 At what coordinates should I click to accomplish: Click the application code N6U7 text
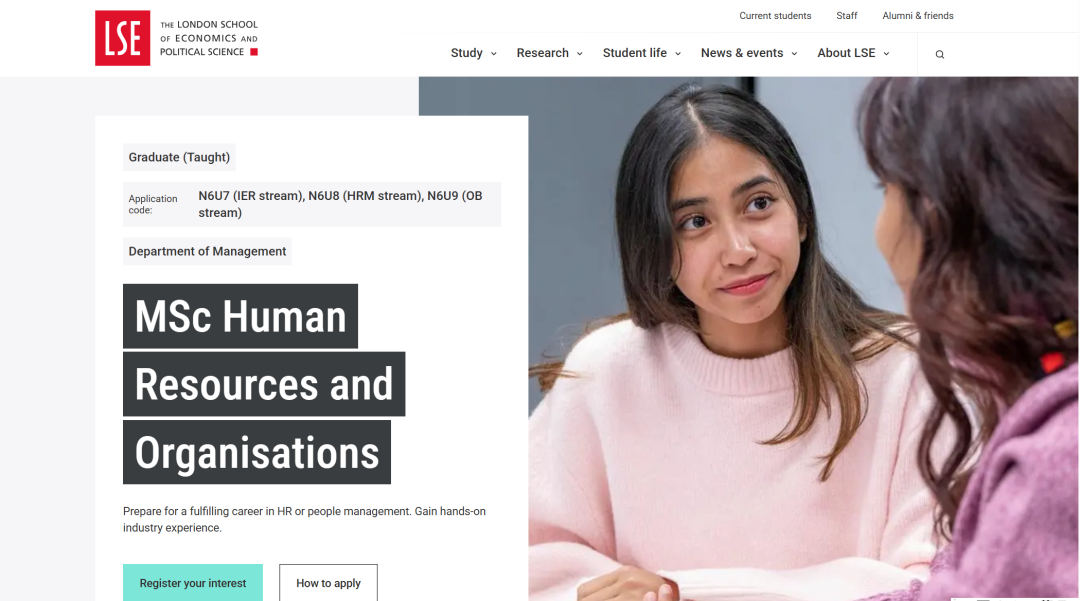point(340,204)
